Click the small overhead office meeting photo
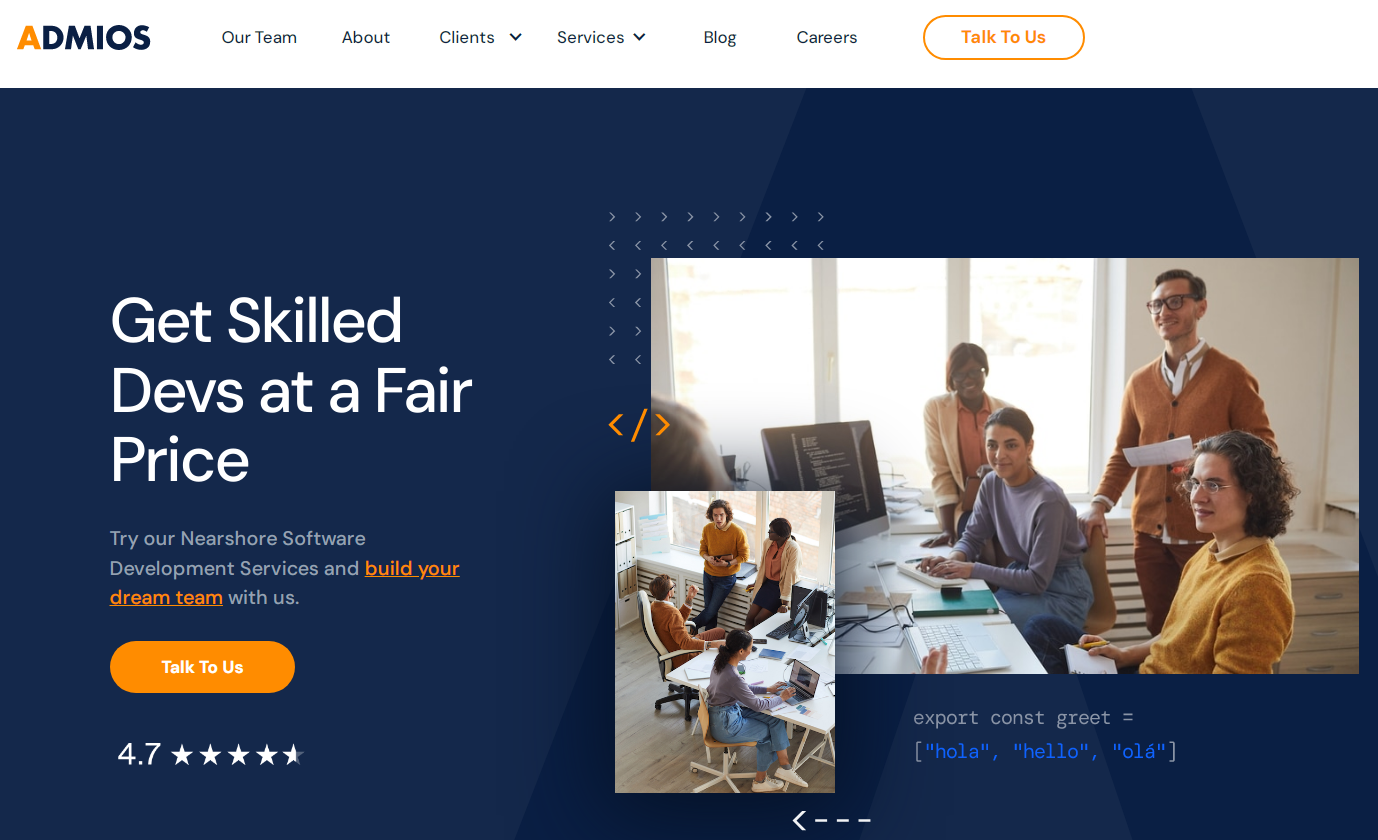 (725, 642)
